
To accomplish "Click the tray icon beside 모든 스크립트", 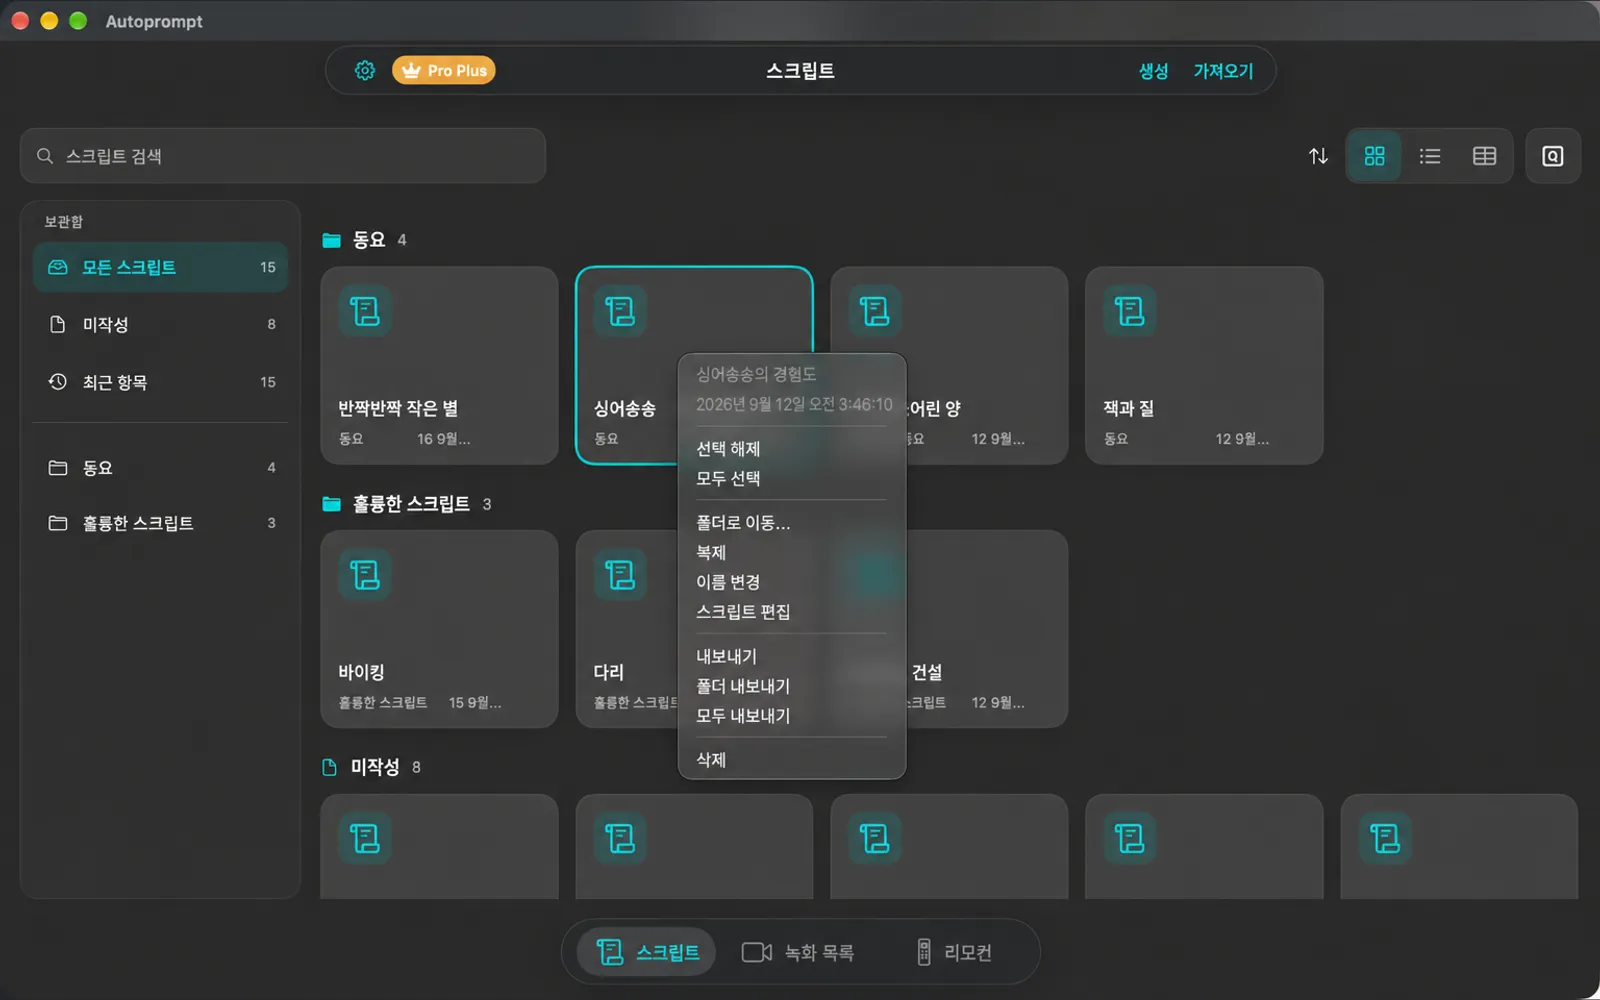I will point(58,267).
